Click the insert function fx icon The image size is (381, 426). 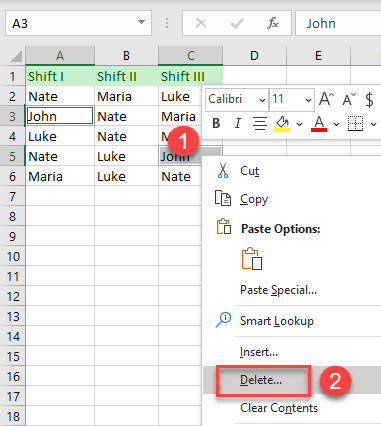[x=273, y=23]
